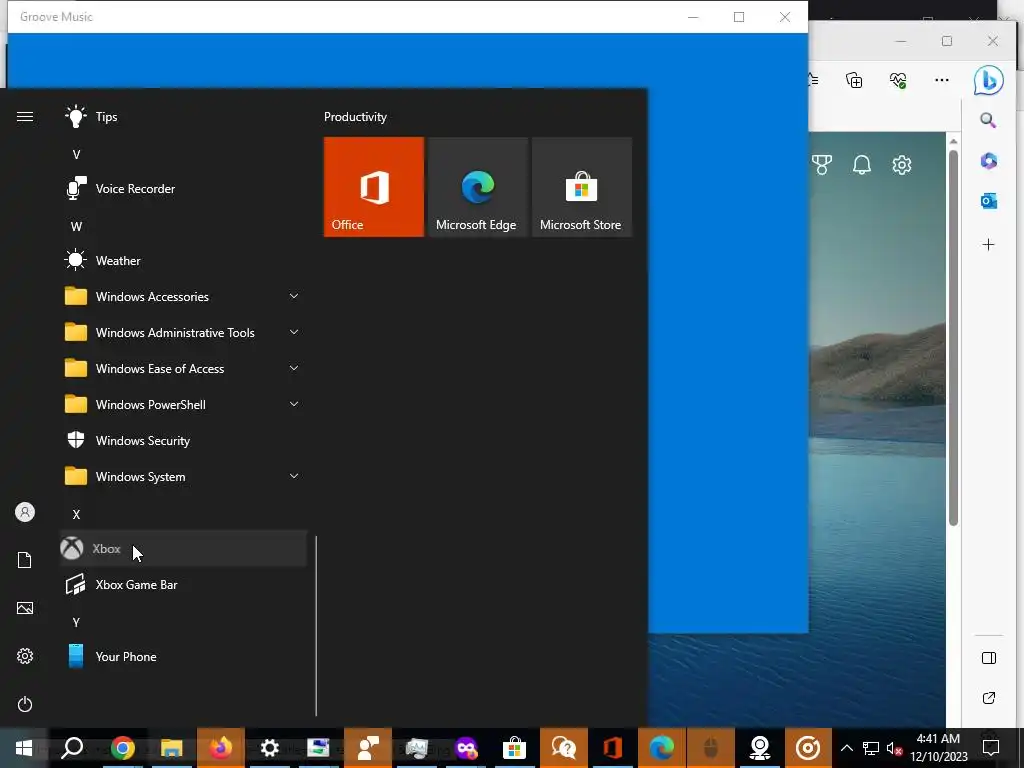Click the Productivity group title
This screenshot has width=1024, height=768.
(355, 117)
